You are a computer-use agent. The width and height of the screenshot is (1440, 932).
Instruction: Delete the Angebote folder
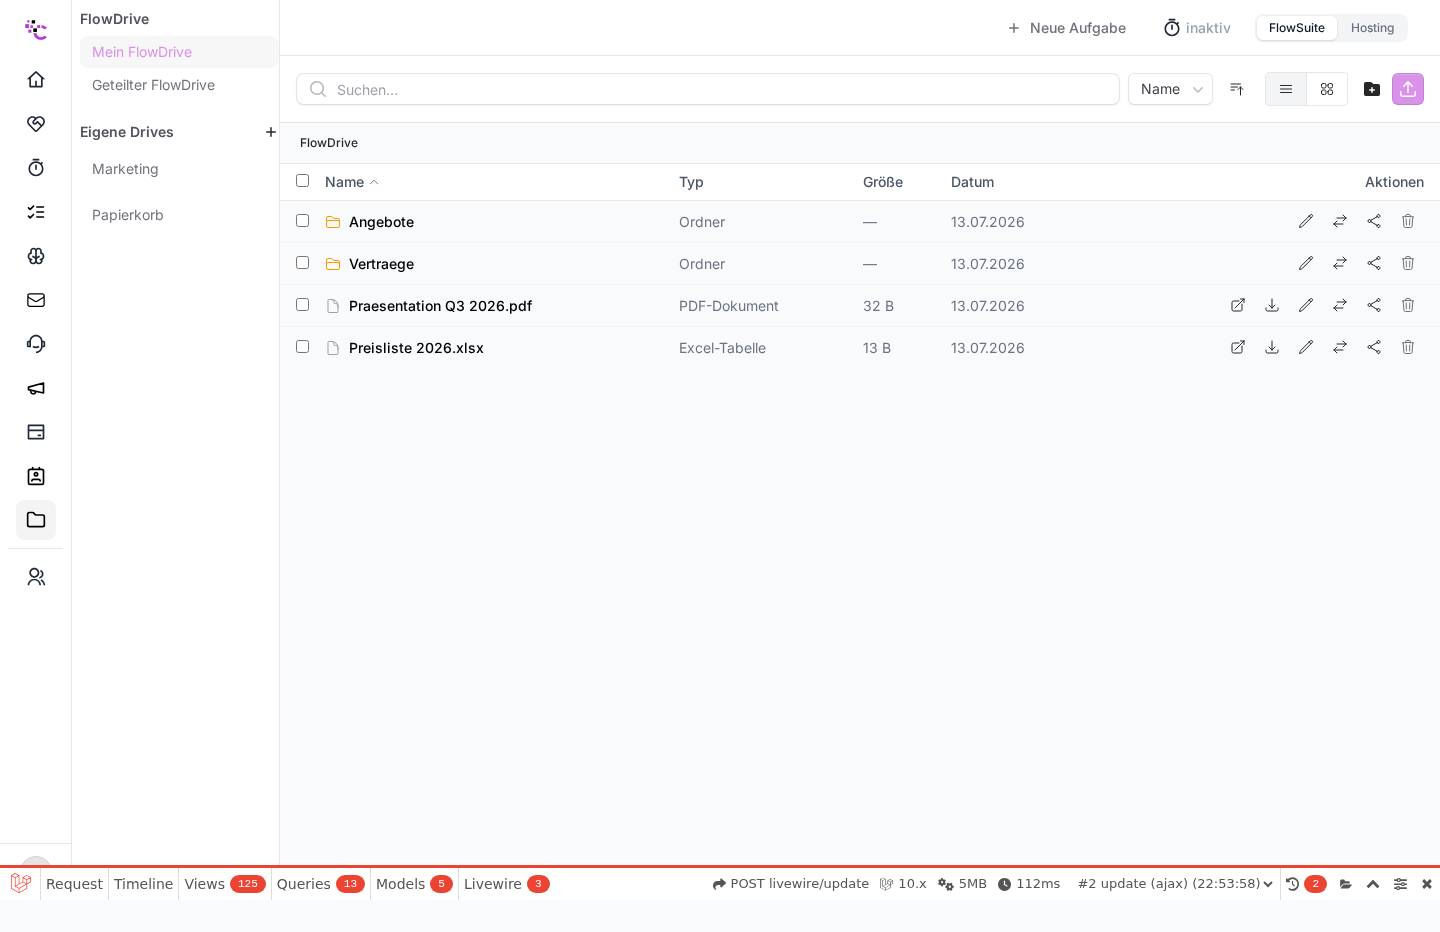point(1408,221)
